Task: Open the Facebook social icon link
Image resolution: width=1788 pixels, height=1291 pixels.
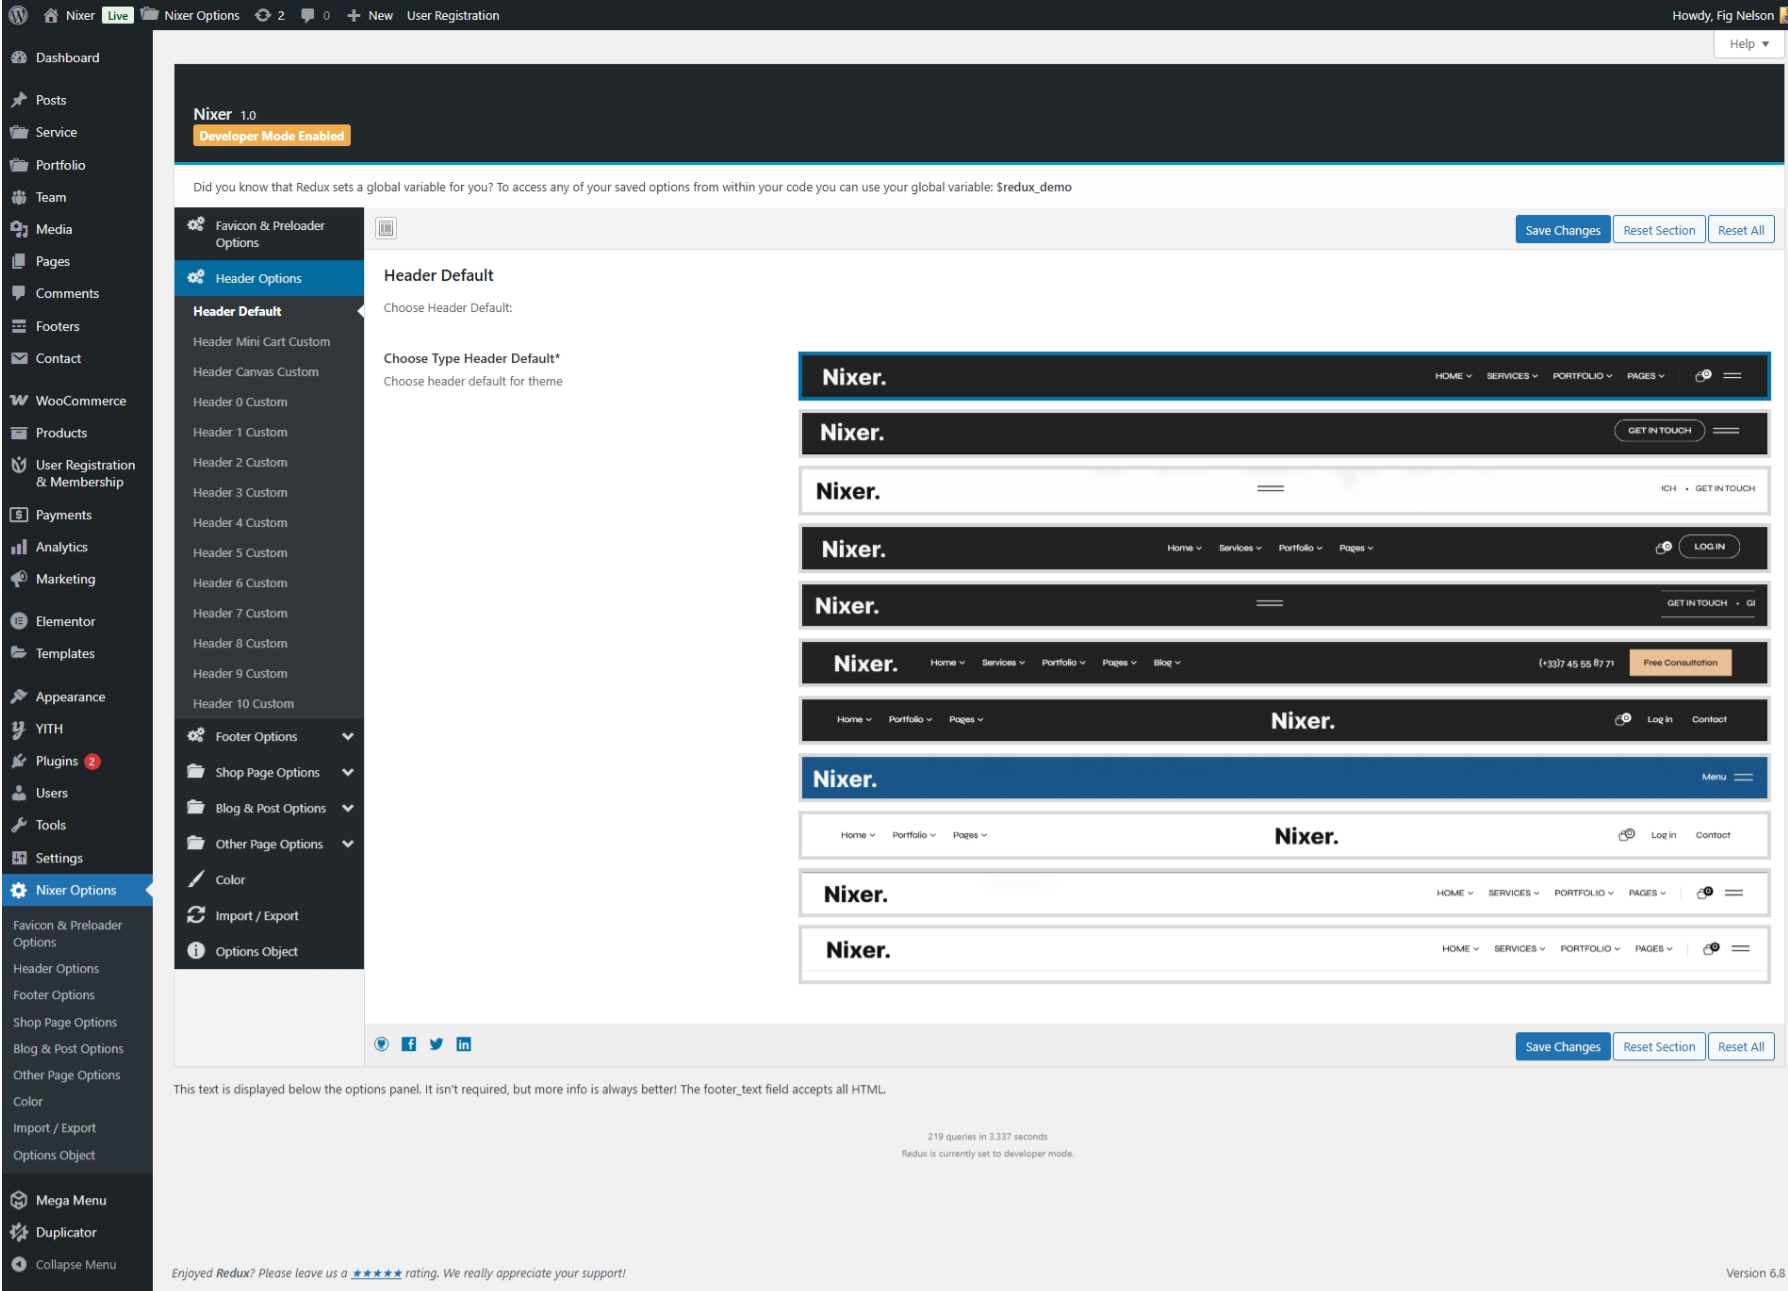Action: click(x=409, y=1044)
